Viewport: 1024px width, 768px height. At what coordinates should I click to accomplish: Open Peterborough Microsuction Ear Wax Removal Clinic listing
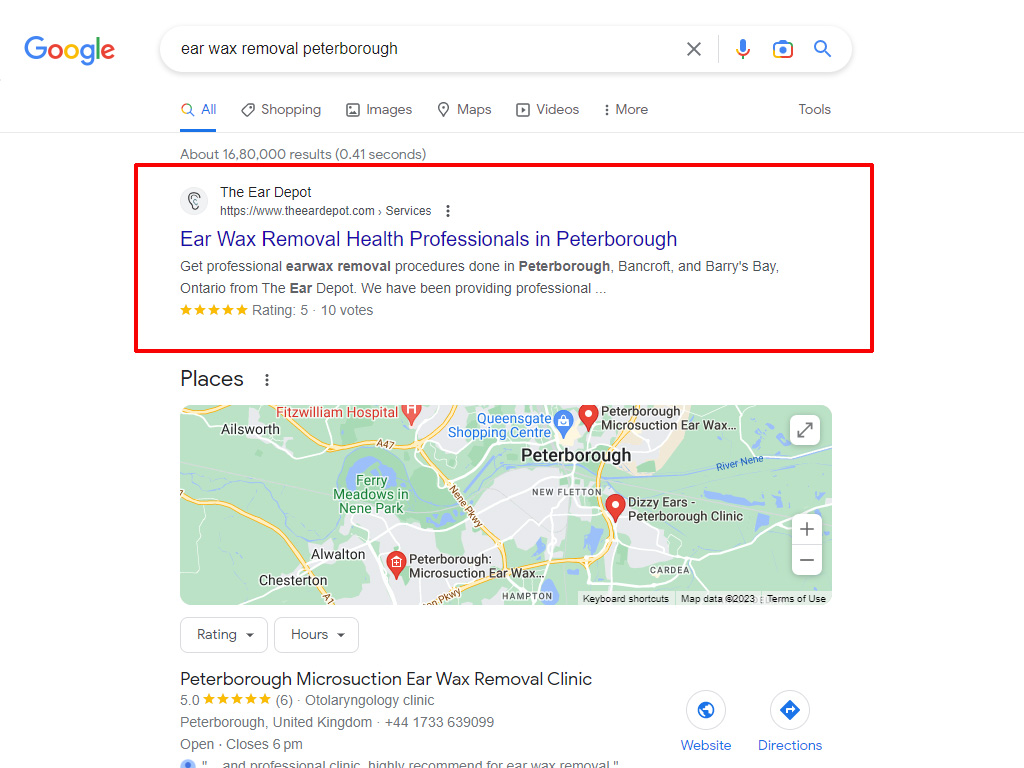386,679
